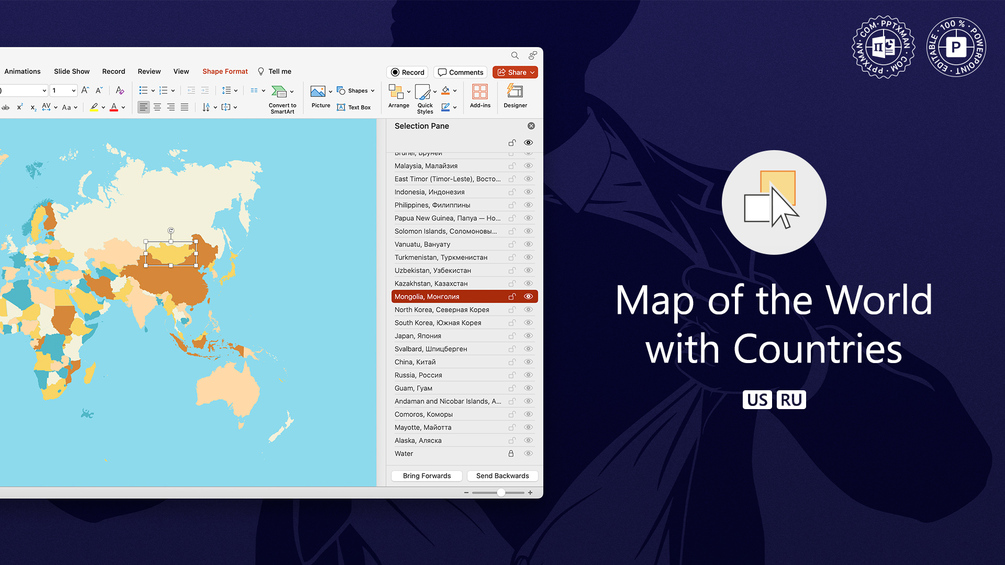Toggle lock for all objects in pane header
The image size is (1005, 565).
[x=511, y=143]
